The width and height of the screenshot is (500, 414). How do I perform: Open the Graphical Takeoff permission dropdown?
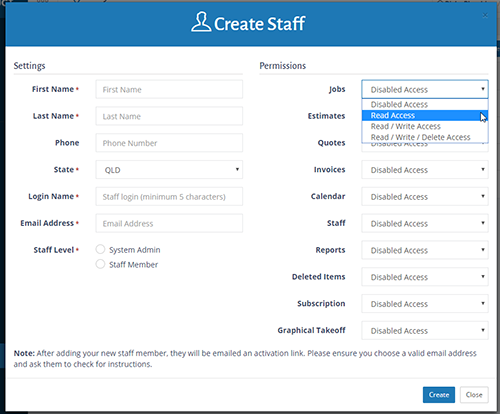tap(425, 330)
